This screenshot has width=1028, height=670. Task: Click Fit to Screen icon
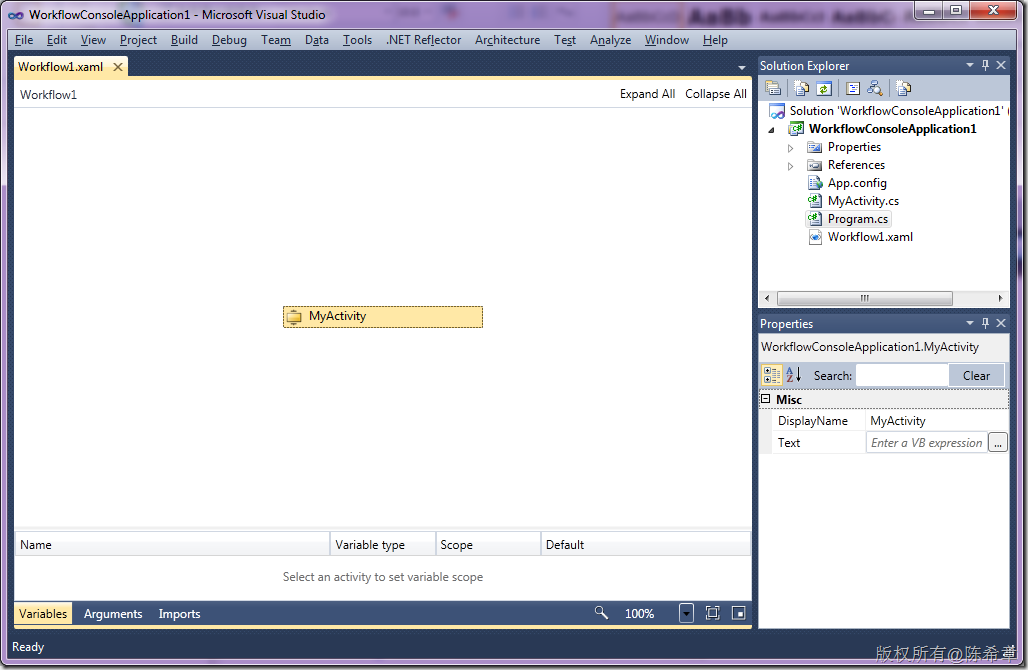click(x=712, y=613)
